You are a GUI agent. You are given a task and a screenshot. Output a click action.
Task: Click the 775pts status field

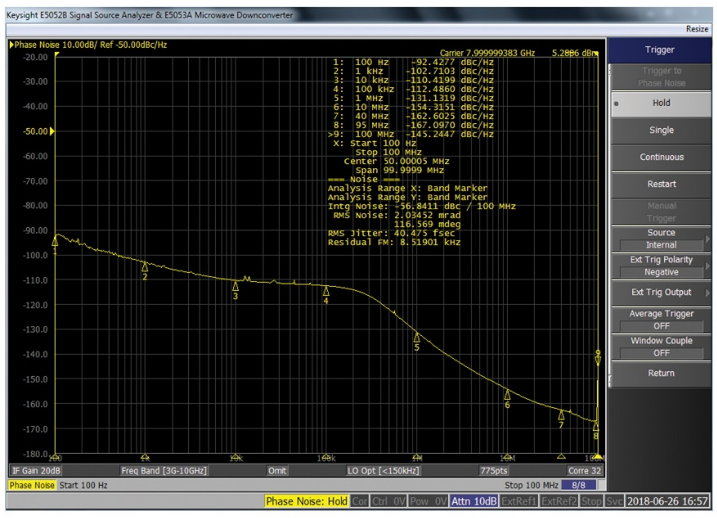pos(493,470)
